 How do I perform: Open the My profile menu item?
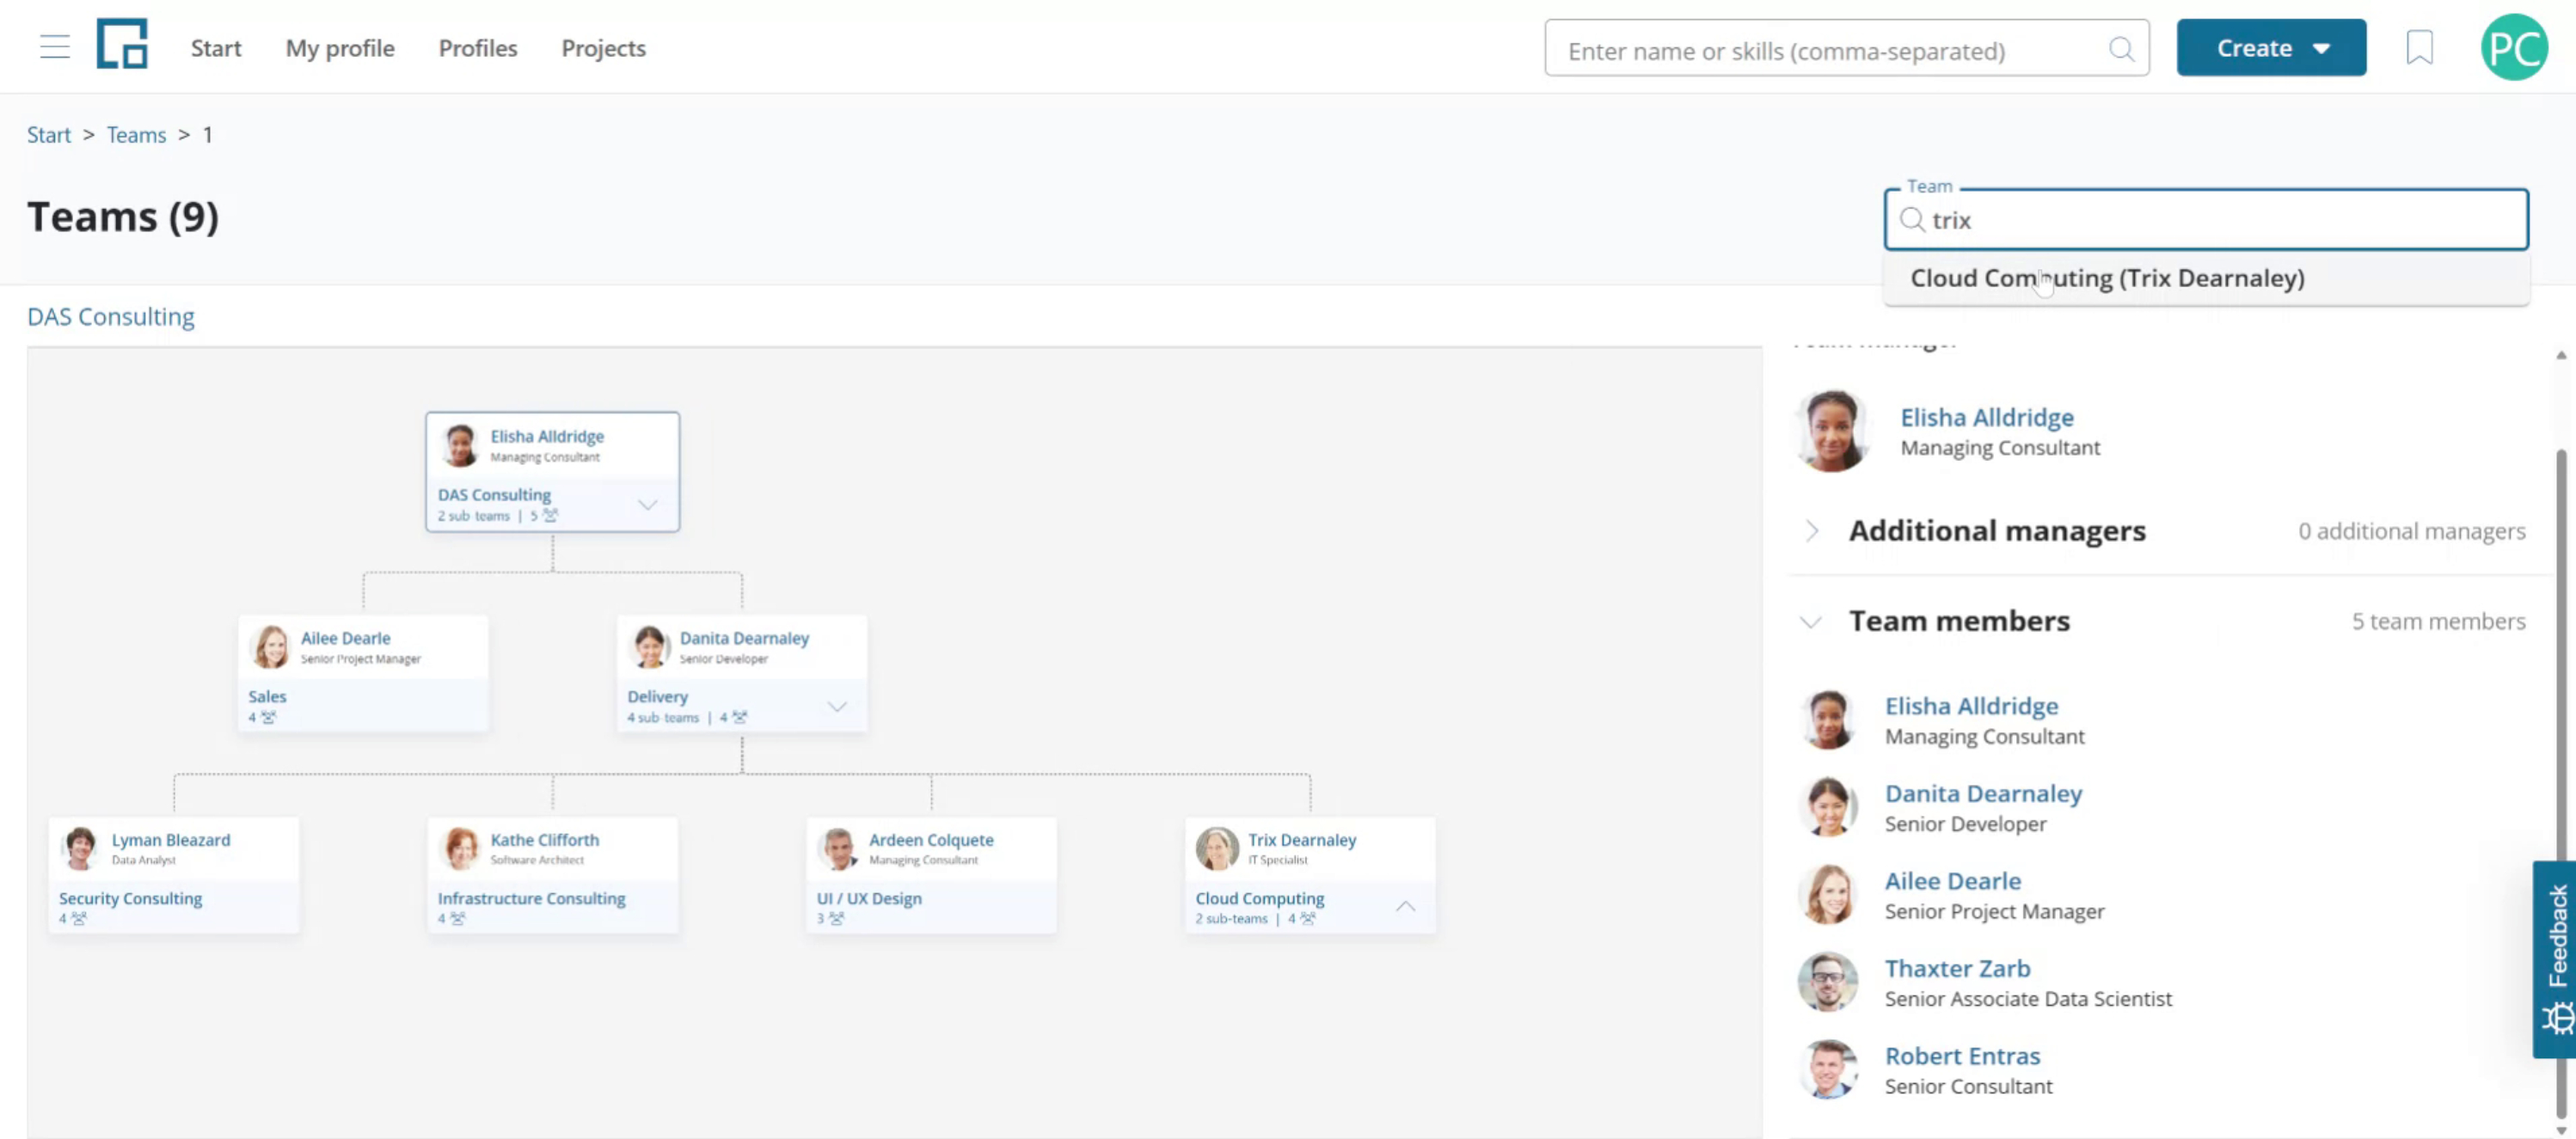[x=340, y=48]
